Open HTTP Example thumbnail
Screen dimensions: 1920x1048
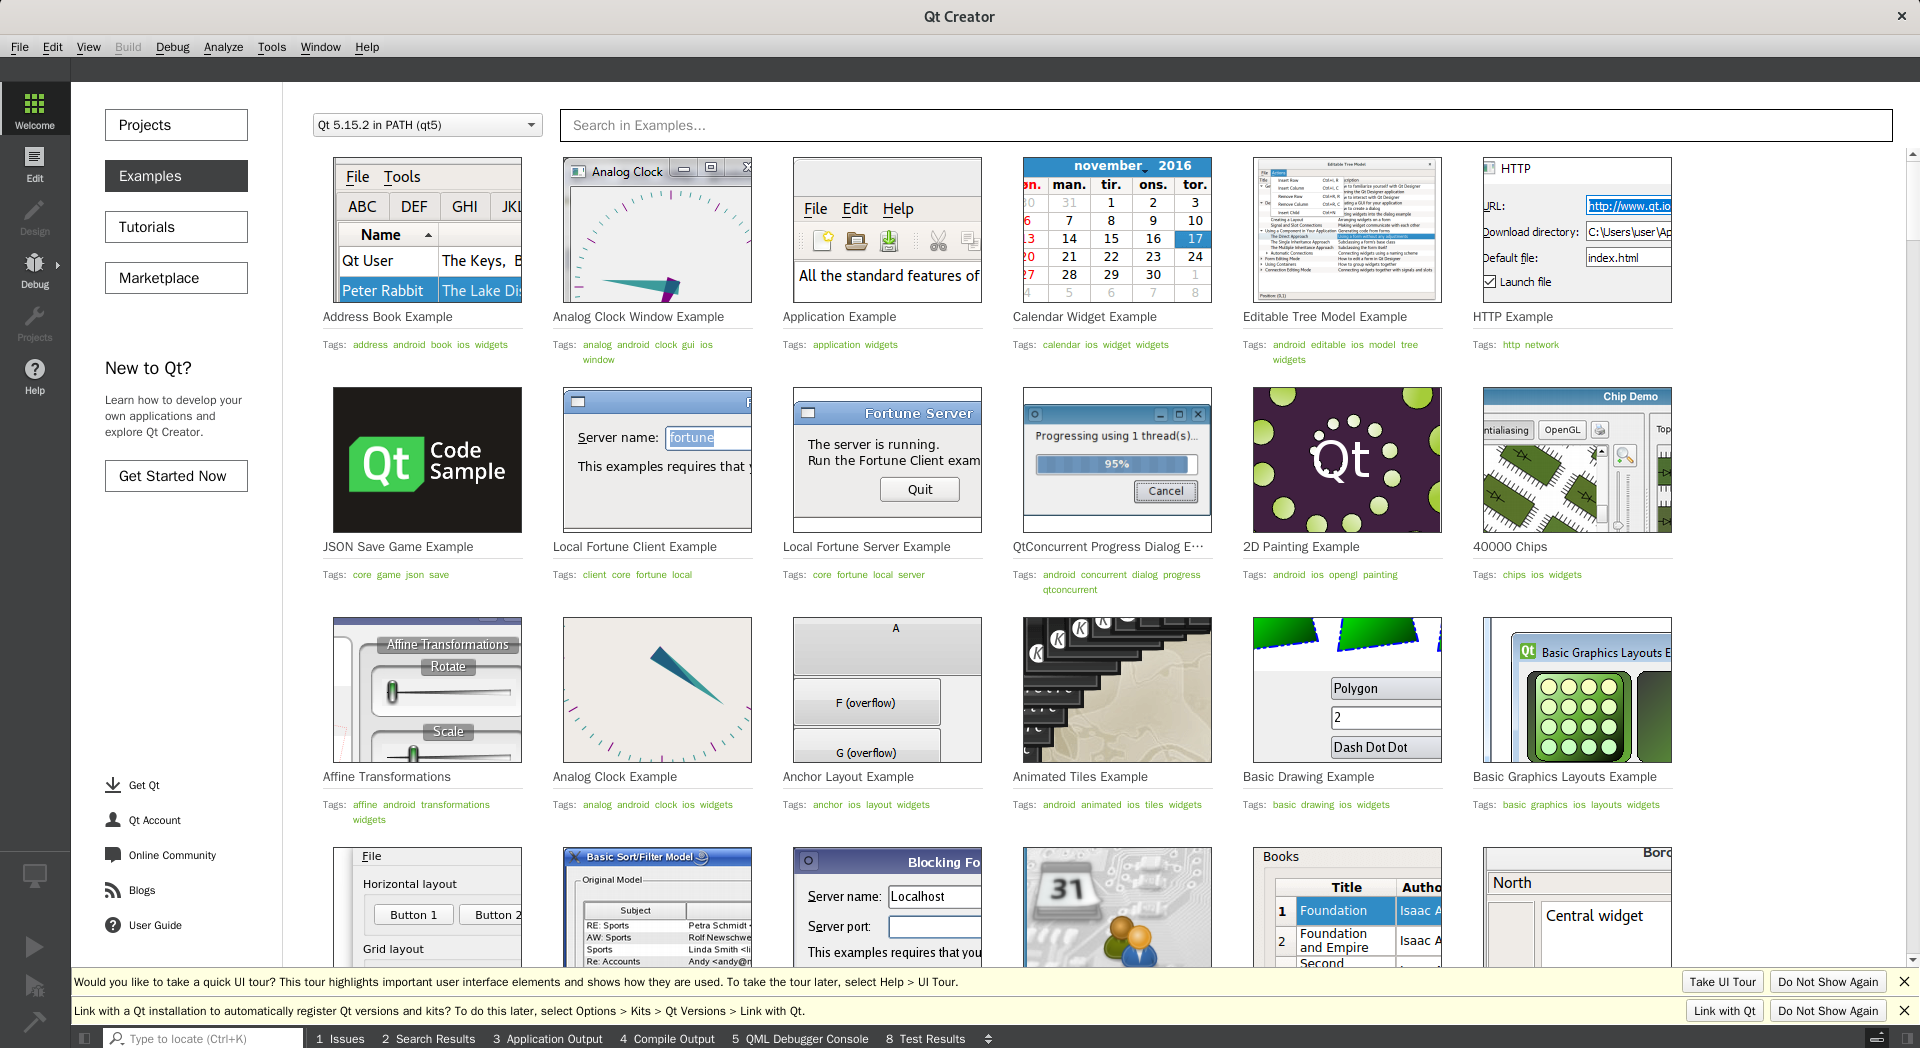(1577, 230)
